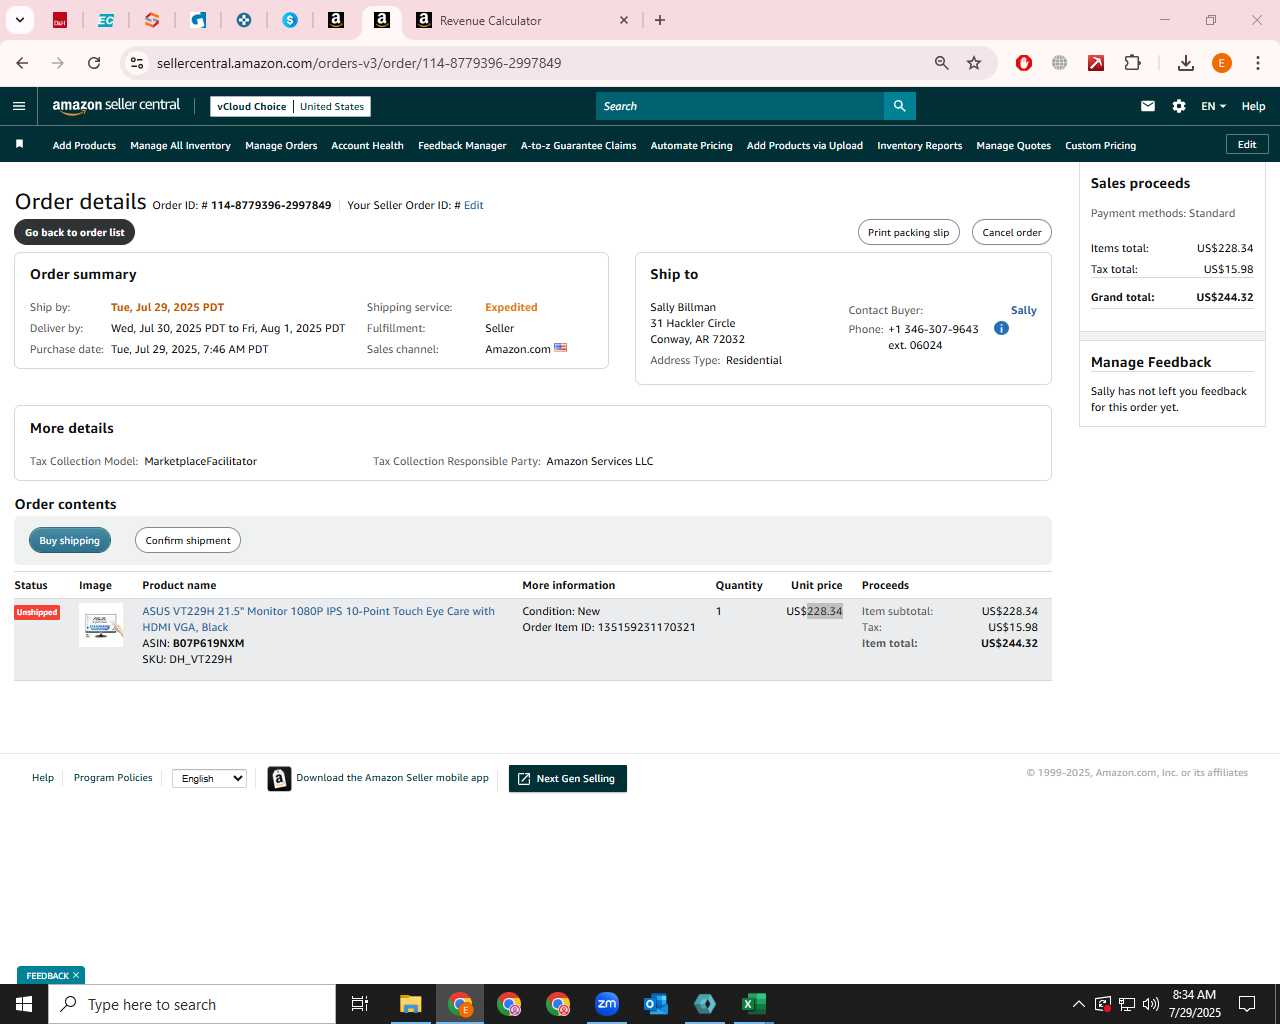The image size is (1280, 1024).
Task: Open Zoom from the taskbar
Action: click(x=607, y=1004)
